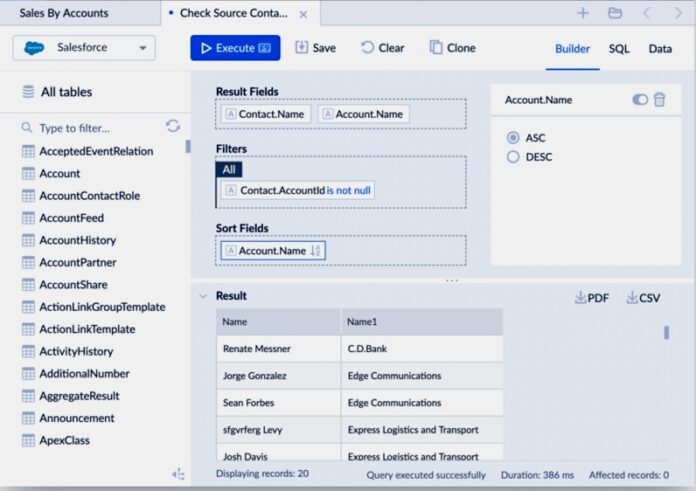Switch to the SQL tab
Viewport: 696px width, 491px height.
click(x=619, y=48)
